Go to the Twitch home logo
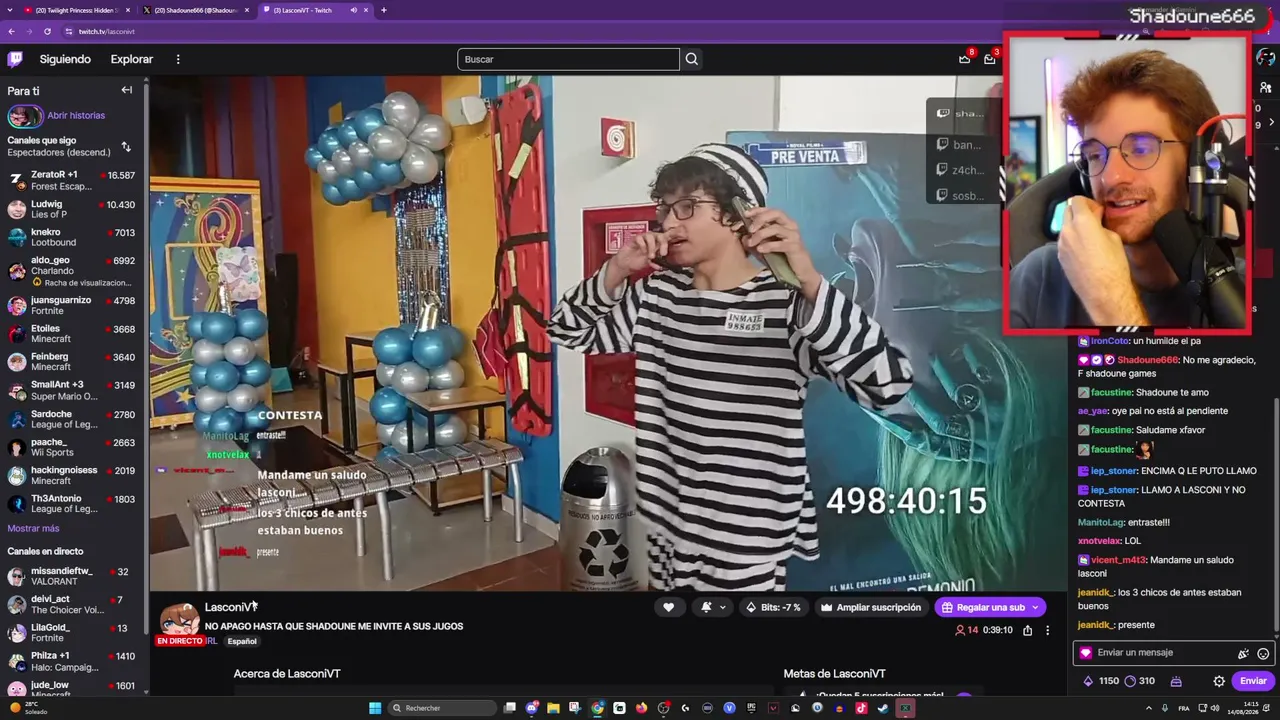The width and height of the screenshot is (1280, 720). coord(15,59)
